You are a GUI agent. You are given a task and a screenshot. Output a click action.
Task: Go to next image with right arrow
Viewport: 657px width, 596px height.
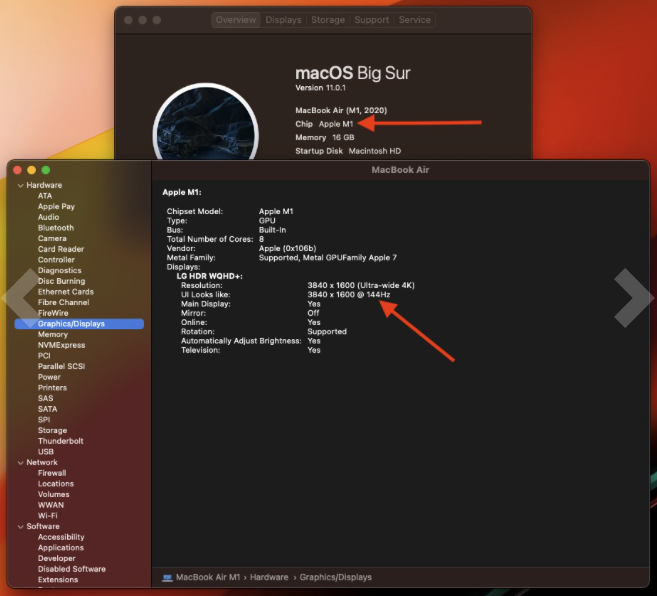pos(634,298)
